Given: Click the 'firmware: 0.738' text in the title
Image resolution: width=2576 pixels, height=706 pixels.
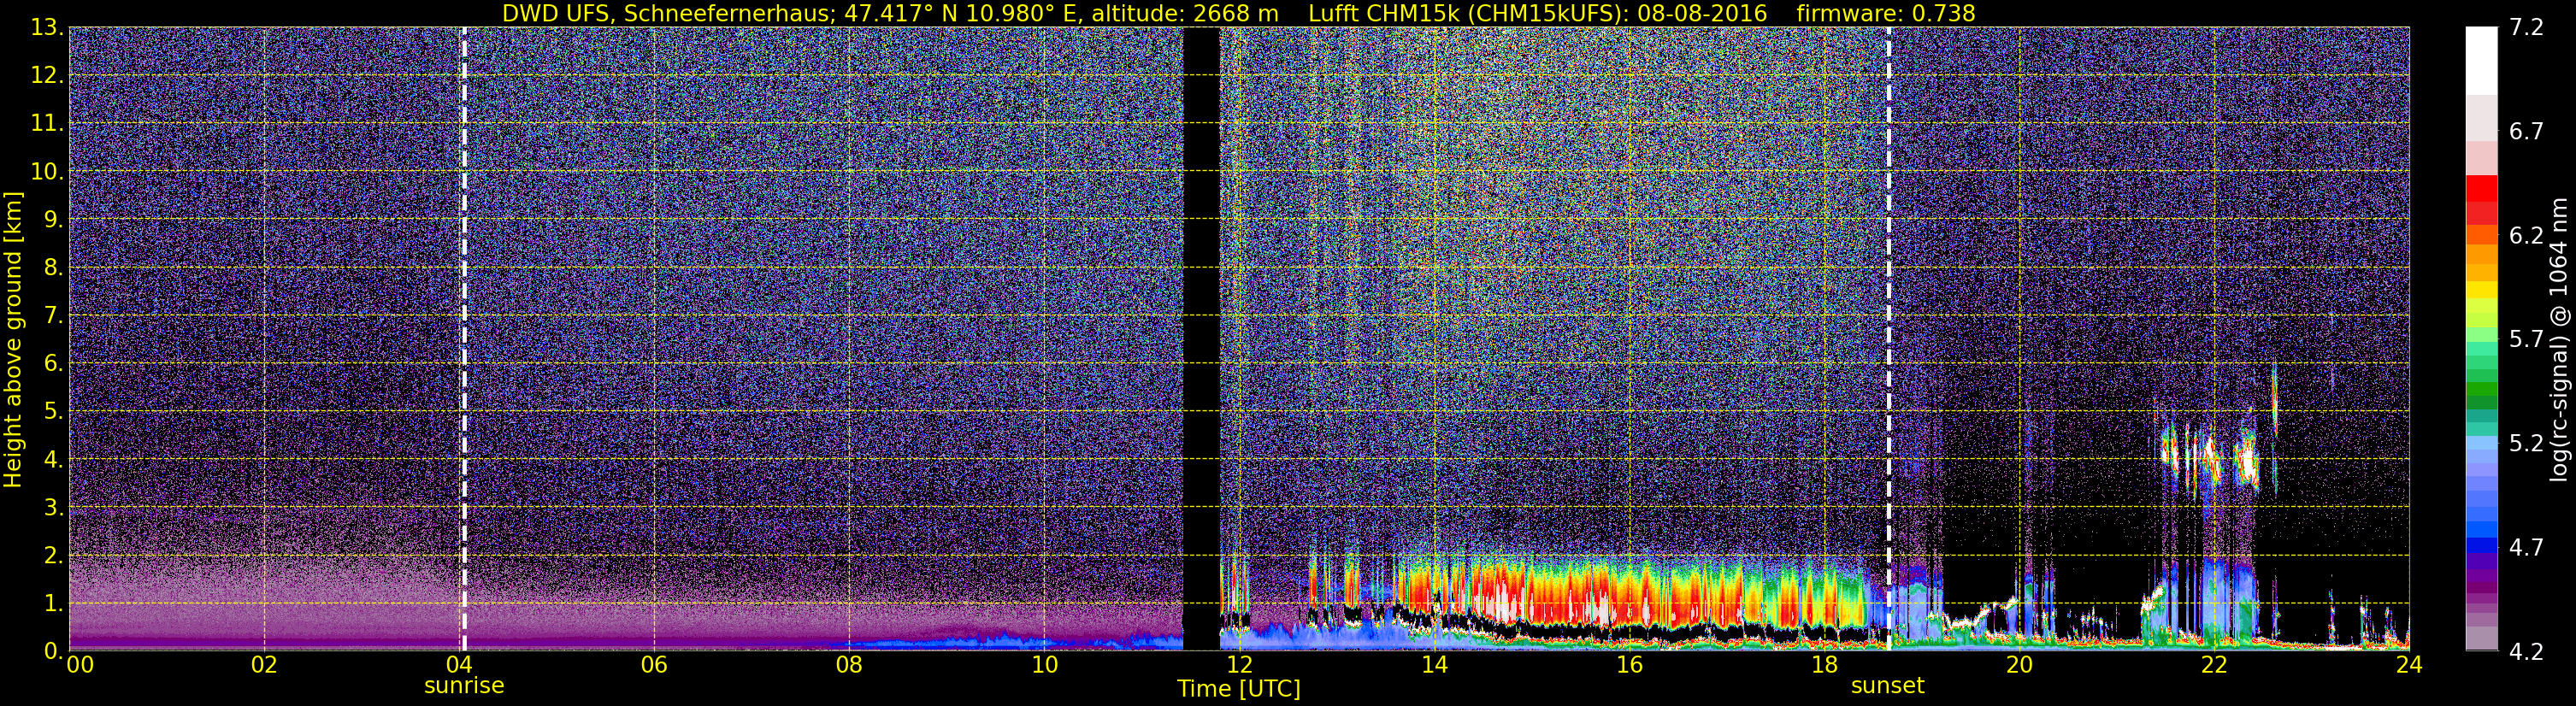Looking at the screenshot, I should 1885,13.
